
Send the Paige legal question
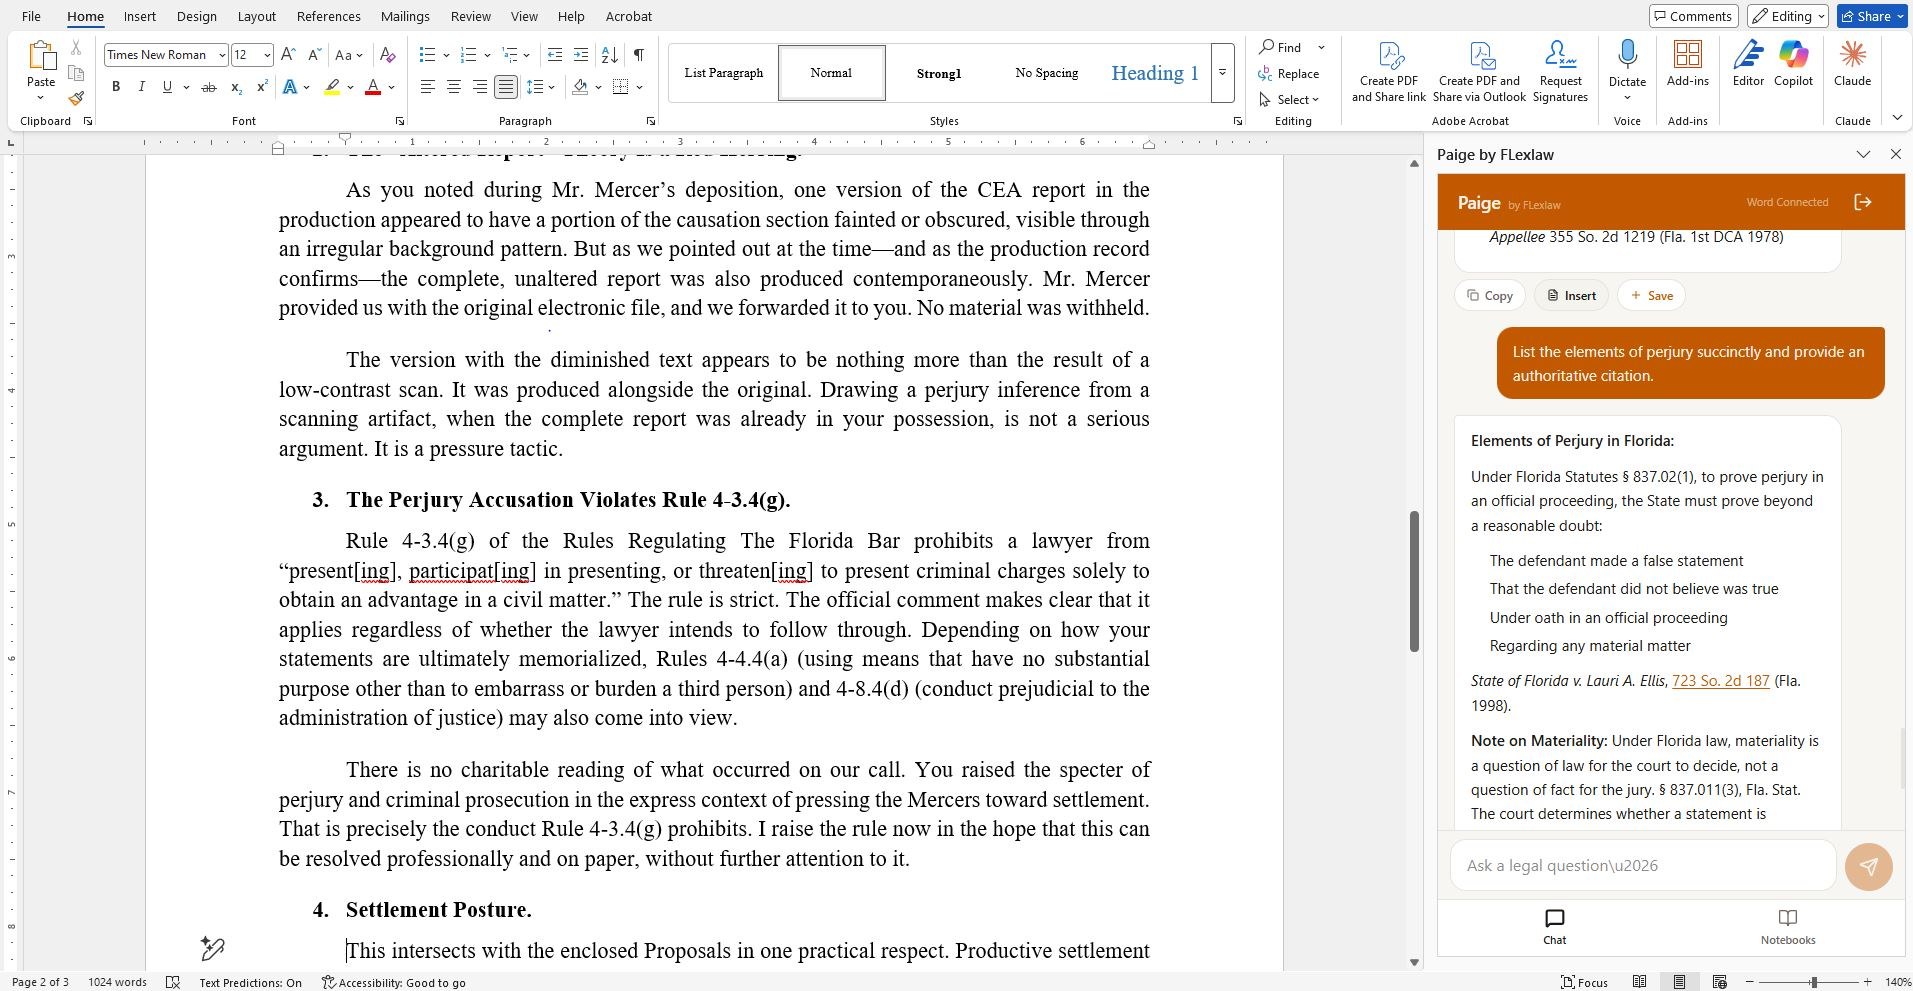[1868, 866]
